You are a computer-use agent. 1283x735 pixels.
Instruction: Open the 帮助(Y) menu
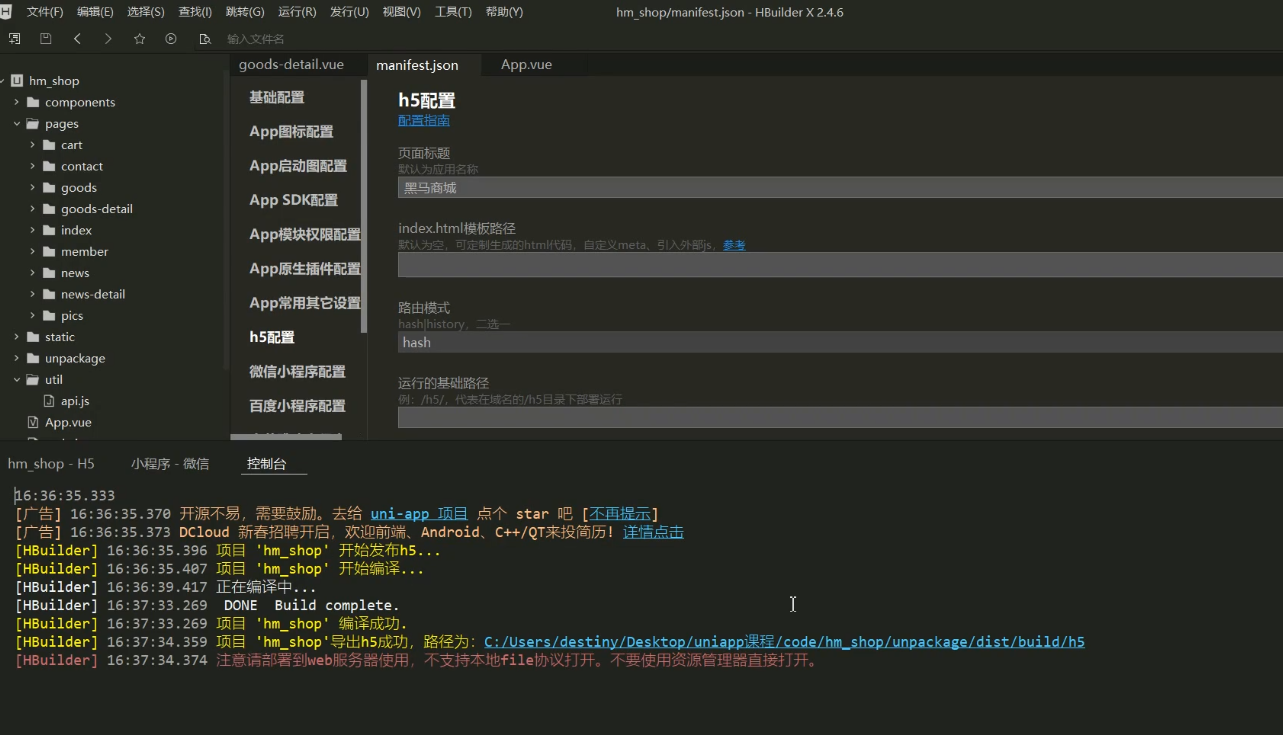[504, 12]
